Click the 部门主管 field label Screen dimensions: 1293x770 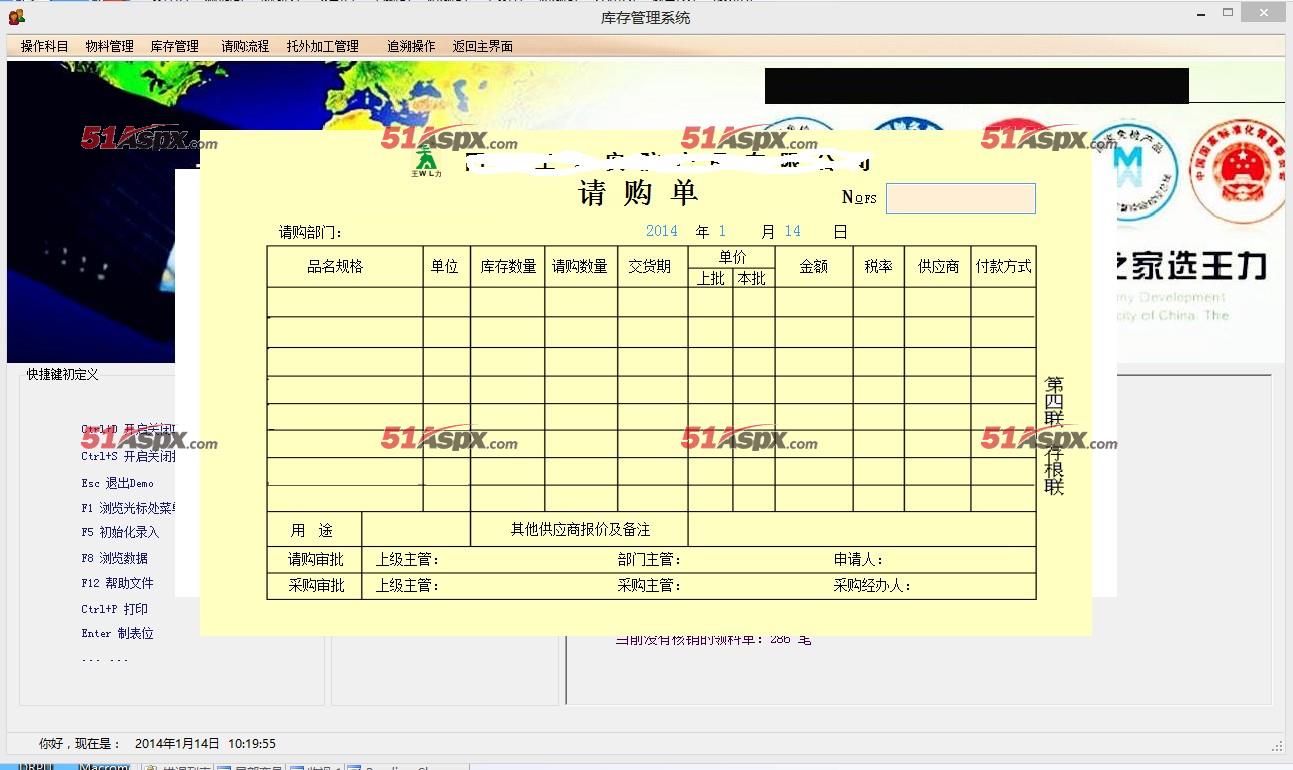click(x=649, y=560)
